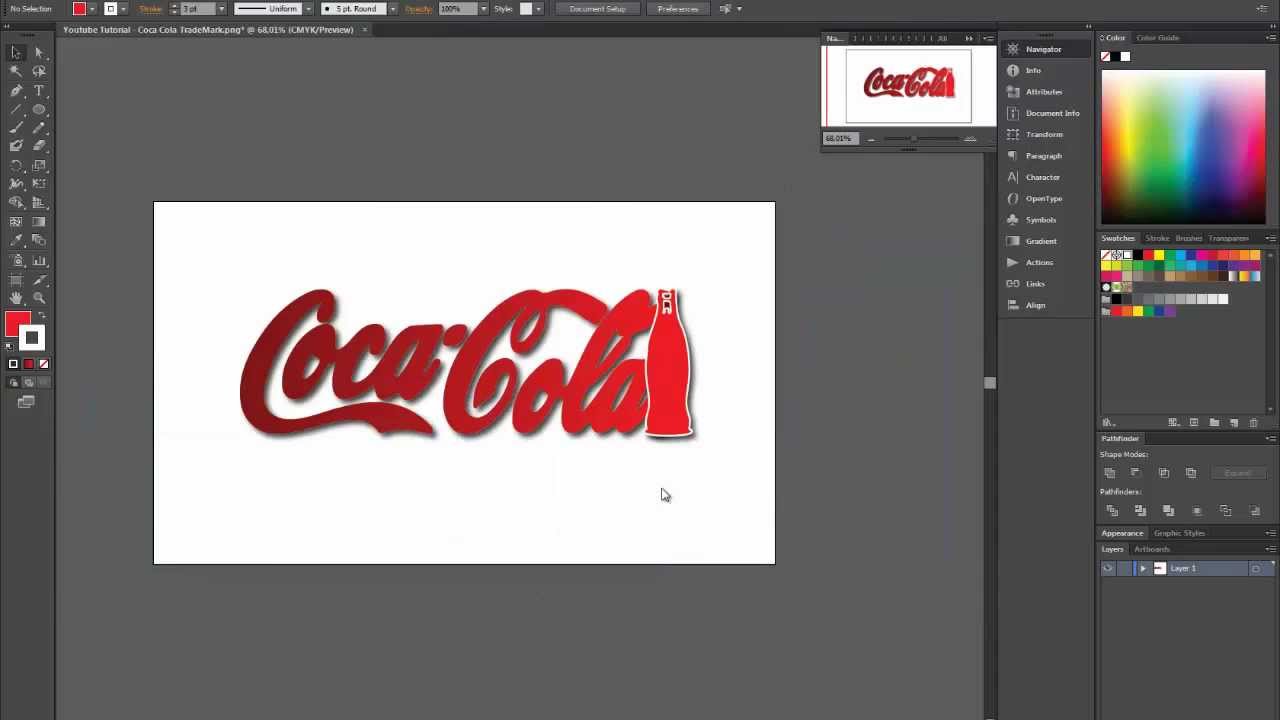Open the Pathfinder panel flyout menu
Image resolution: width=1280 pixels, height=720 pixels.
[x=1270, y=439]
